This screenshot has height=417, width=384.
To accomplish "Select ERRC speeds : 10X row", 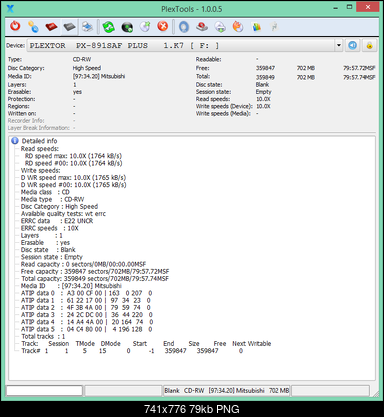I will pos(50,228).
